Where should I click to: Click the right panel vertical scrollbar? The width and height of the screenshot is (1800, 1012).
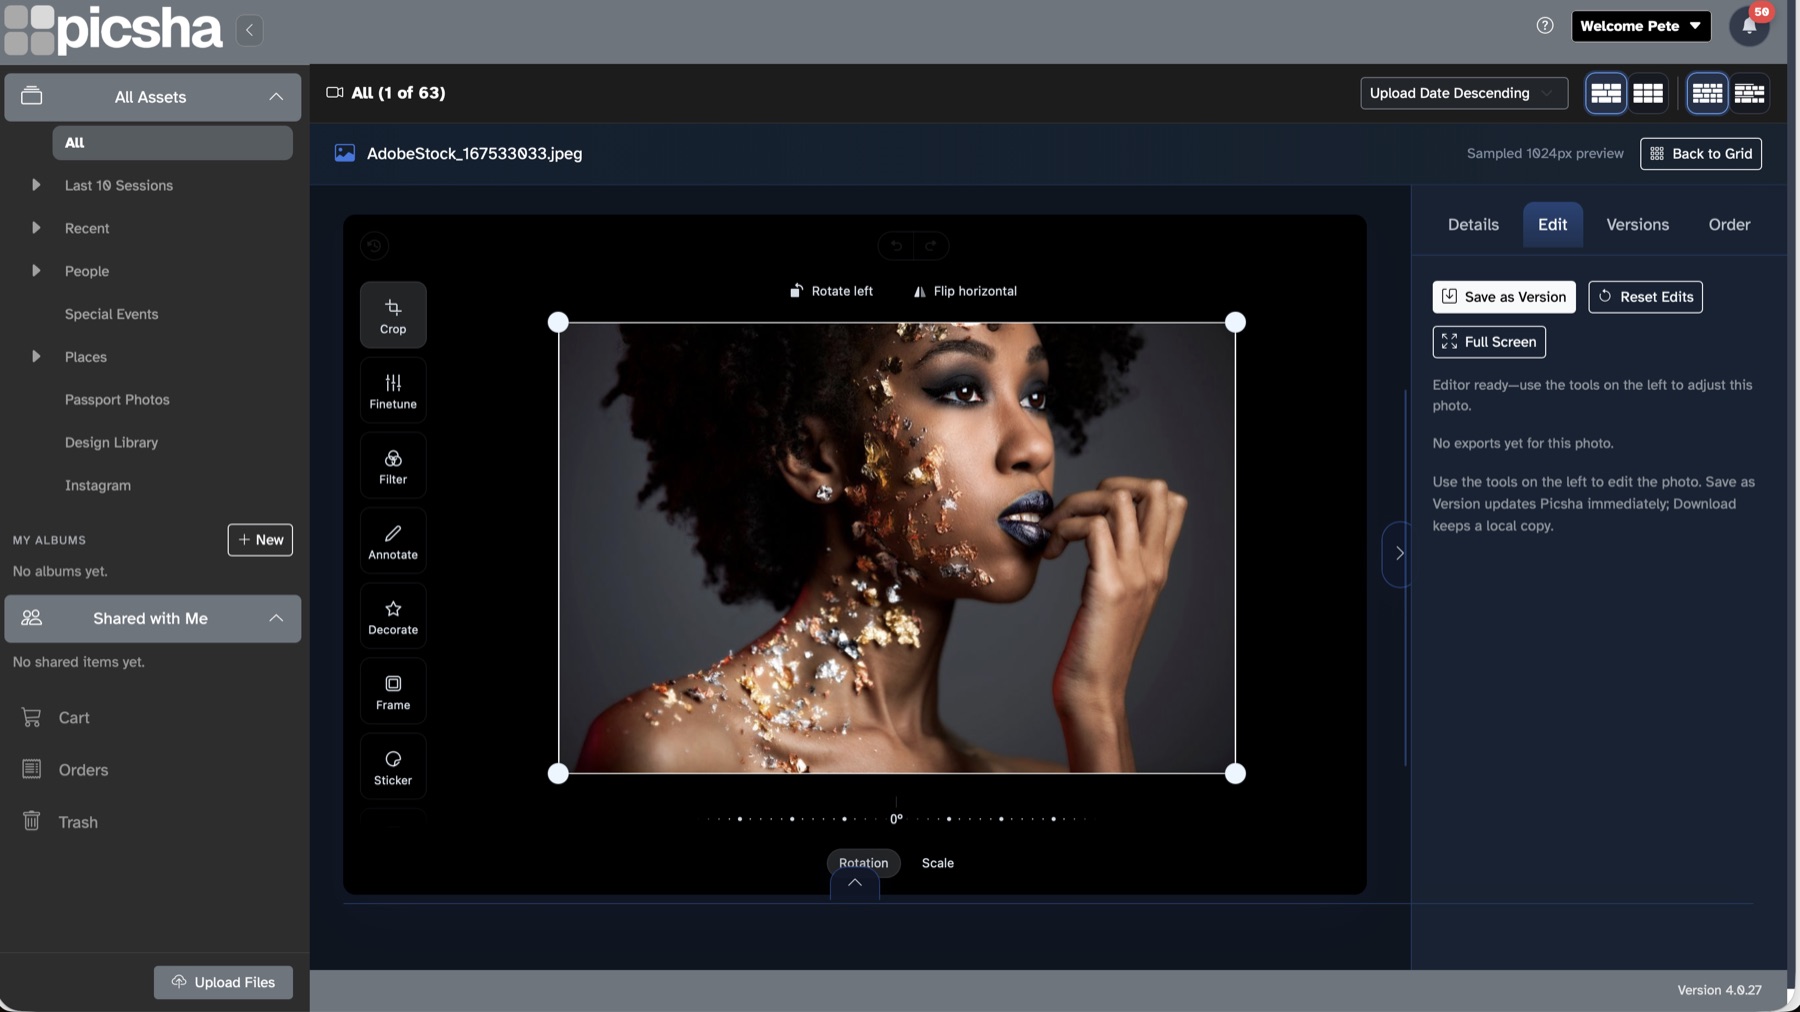tap(1405, 578)
